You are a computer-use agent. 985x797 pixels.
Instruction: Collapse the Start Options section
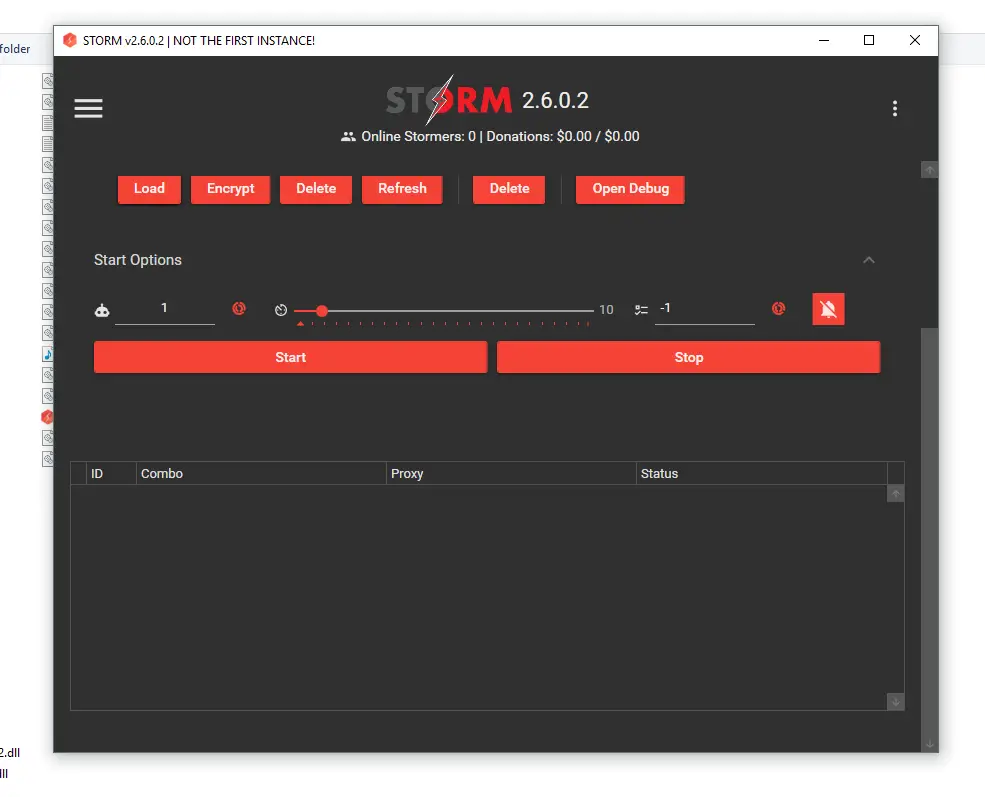coord(868,260)
